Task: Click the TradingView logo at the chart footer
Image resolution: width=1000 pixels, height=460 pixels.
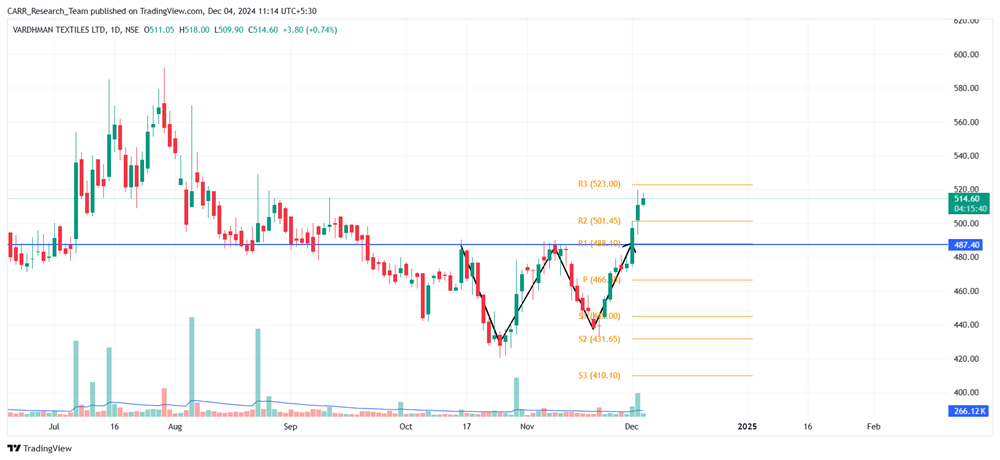Action: tap(40, 449)
